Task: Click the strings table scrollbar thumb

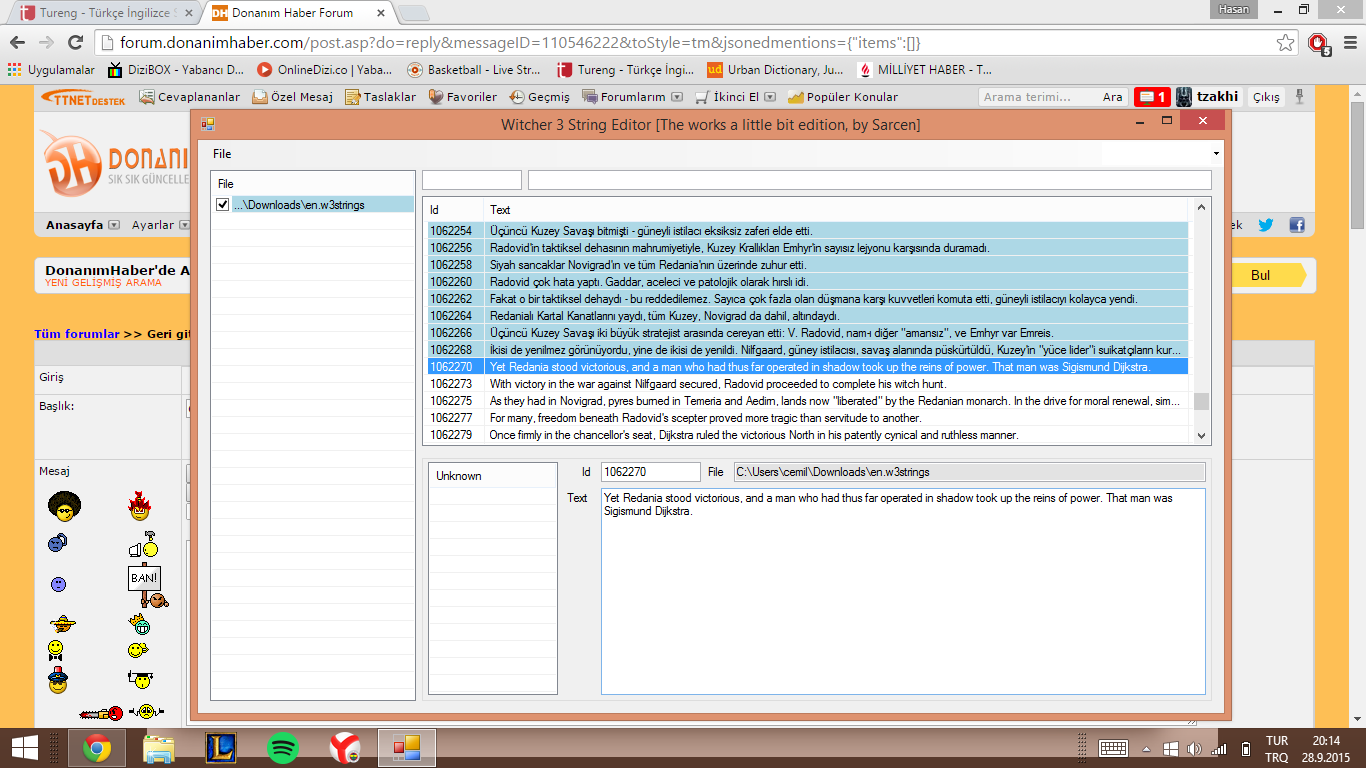Action: coord(1202,401)
